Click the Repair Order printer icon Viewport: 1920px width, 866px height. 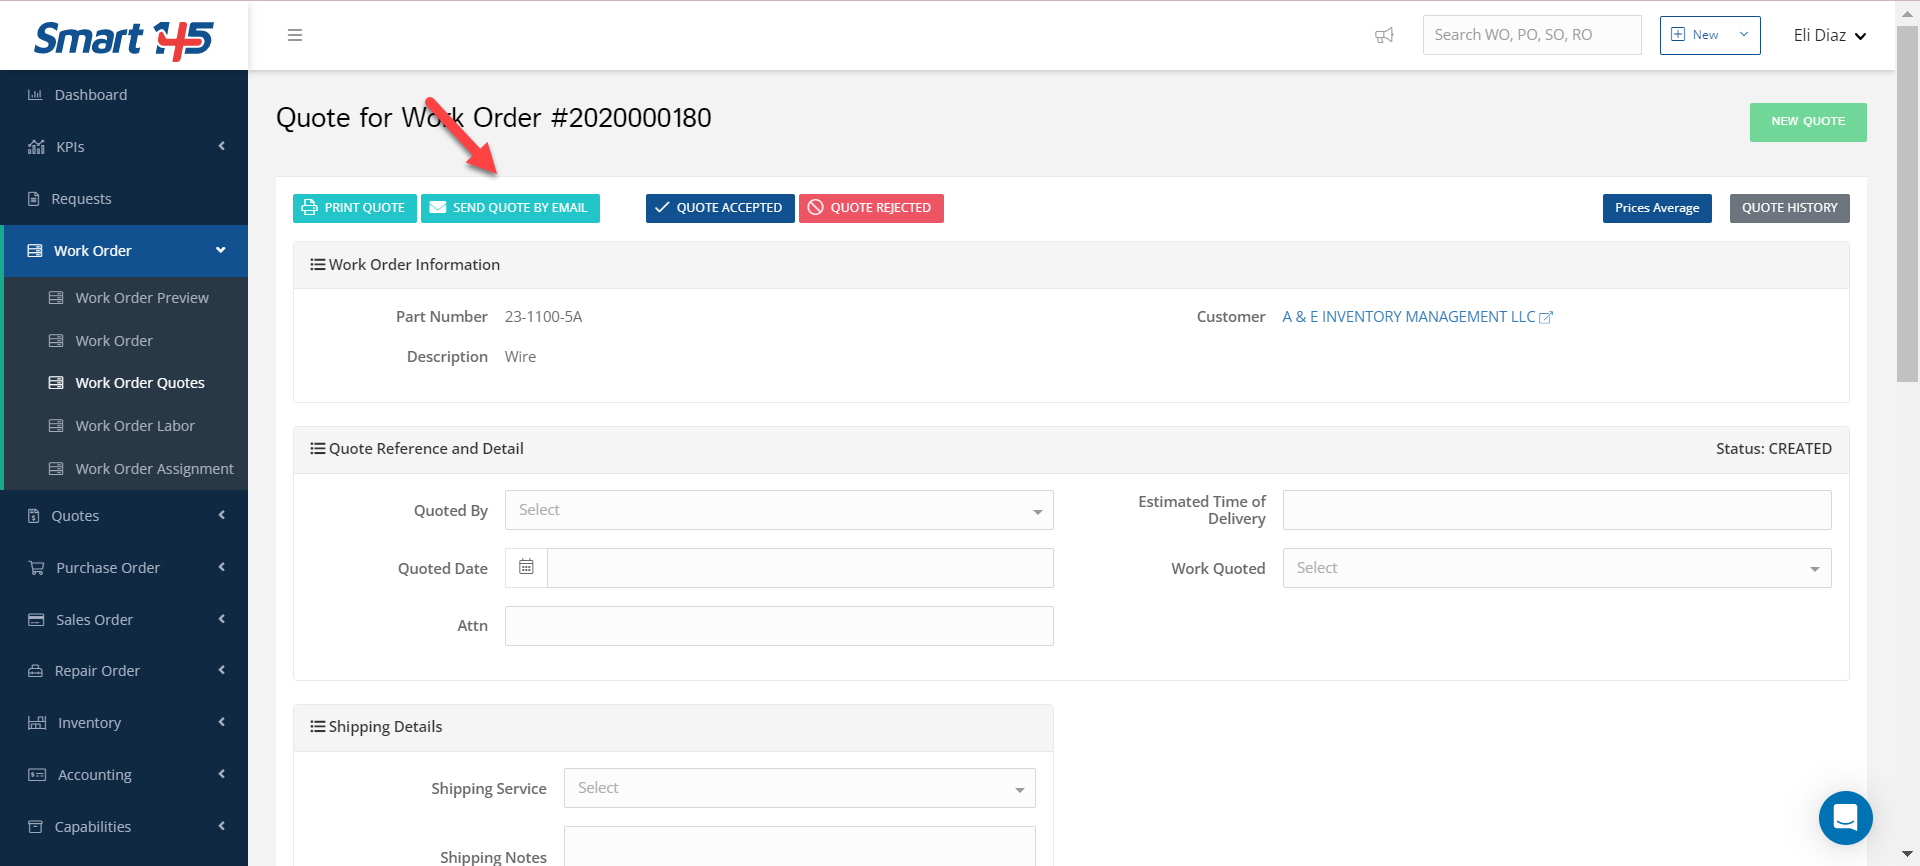36,671
